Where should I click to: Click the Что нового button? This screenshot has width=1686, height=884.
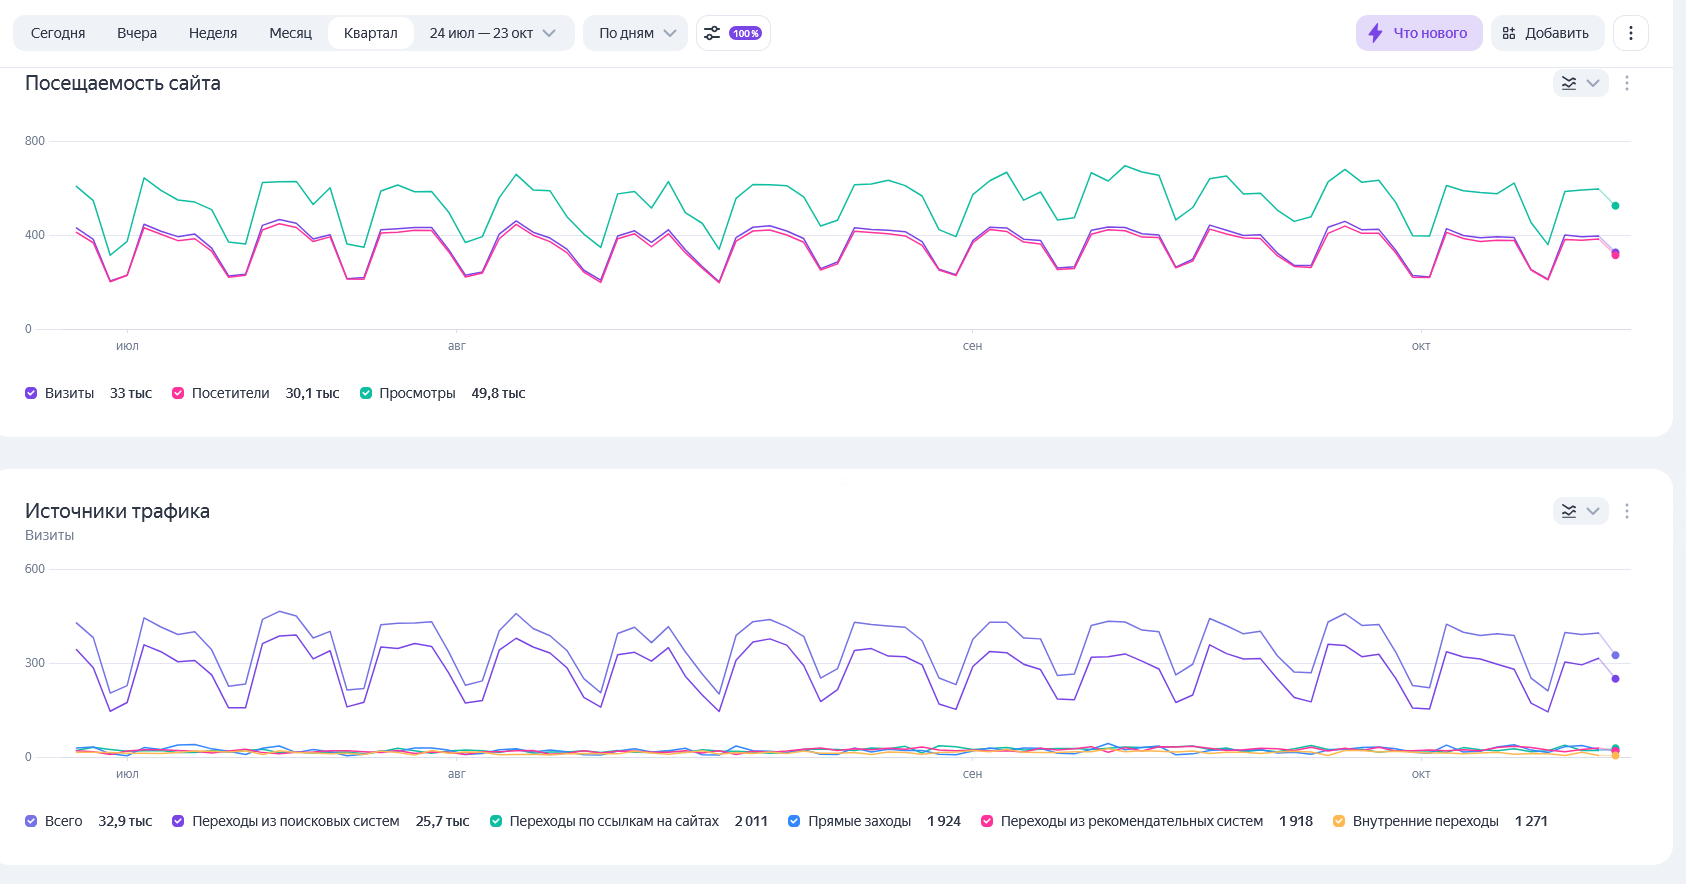[1419, 33]
